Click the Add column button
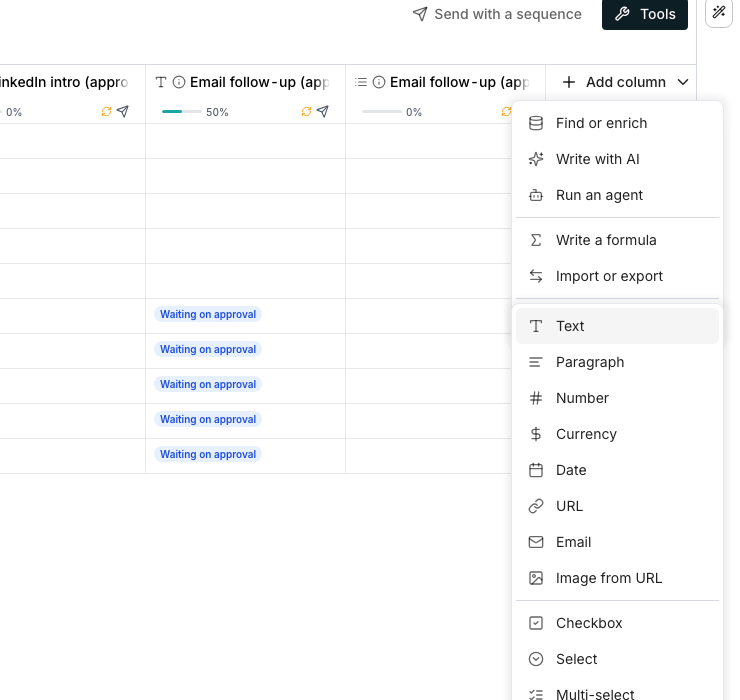The image size is (740, 700). (615, 82)
